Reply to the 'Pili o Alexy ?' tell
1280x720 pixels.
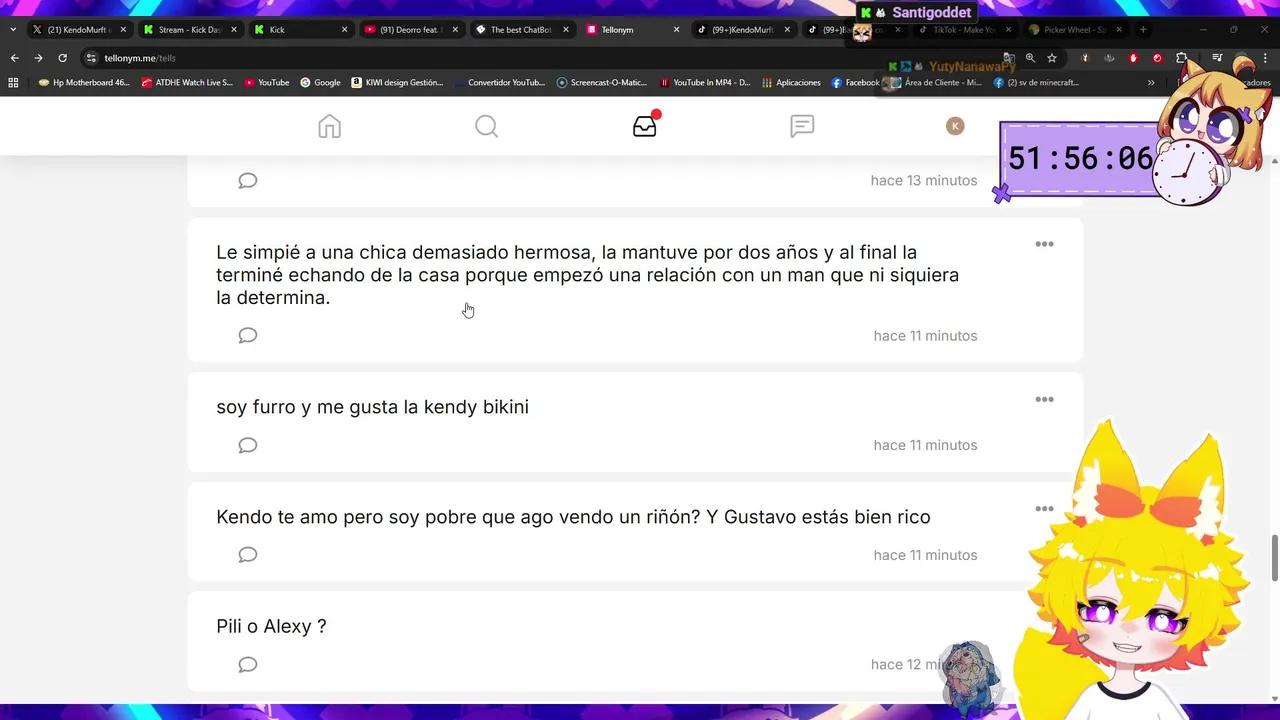point(248,665)
